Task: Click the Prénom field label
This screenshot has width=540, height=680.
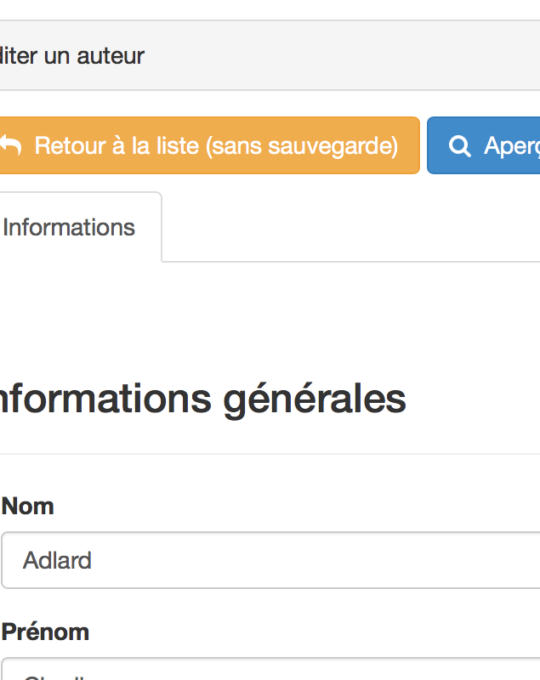Action: tap(46, 632)
